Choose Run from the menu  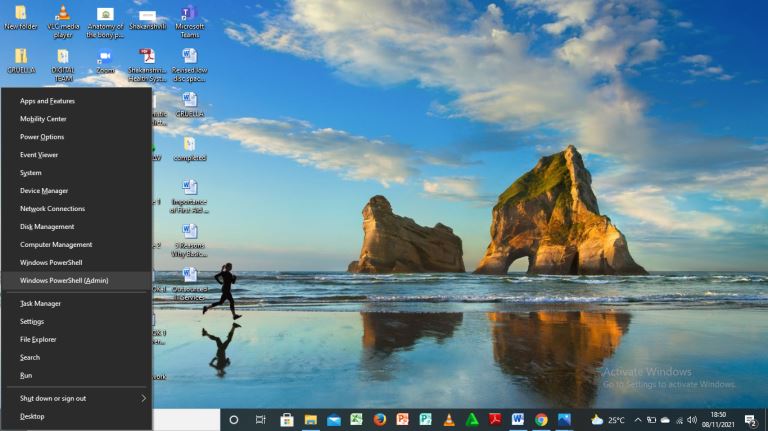point(76,375)
